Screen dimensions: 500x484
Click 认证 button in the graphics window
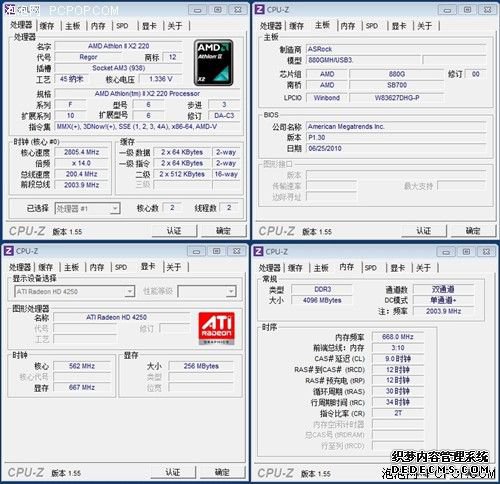[x=173, y=472]
